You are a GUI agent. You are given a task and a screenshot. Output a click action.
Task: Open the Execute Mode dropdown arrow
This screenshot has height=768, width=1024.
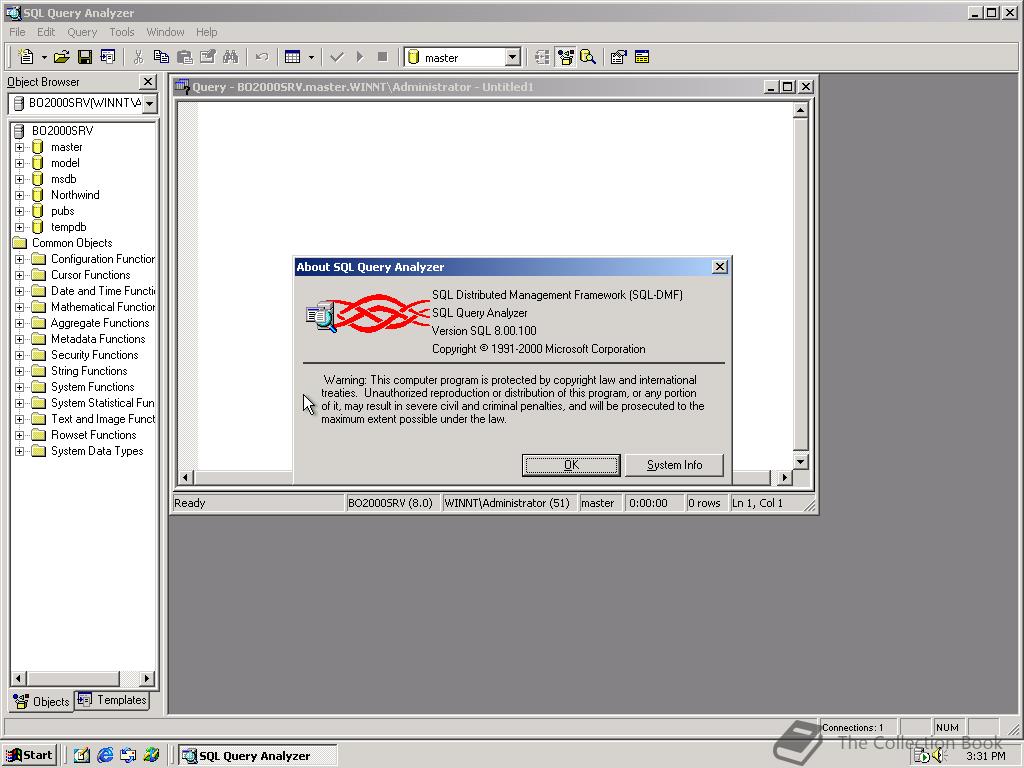point(311,57)
